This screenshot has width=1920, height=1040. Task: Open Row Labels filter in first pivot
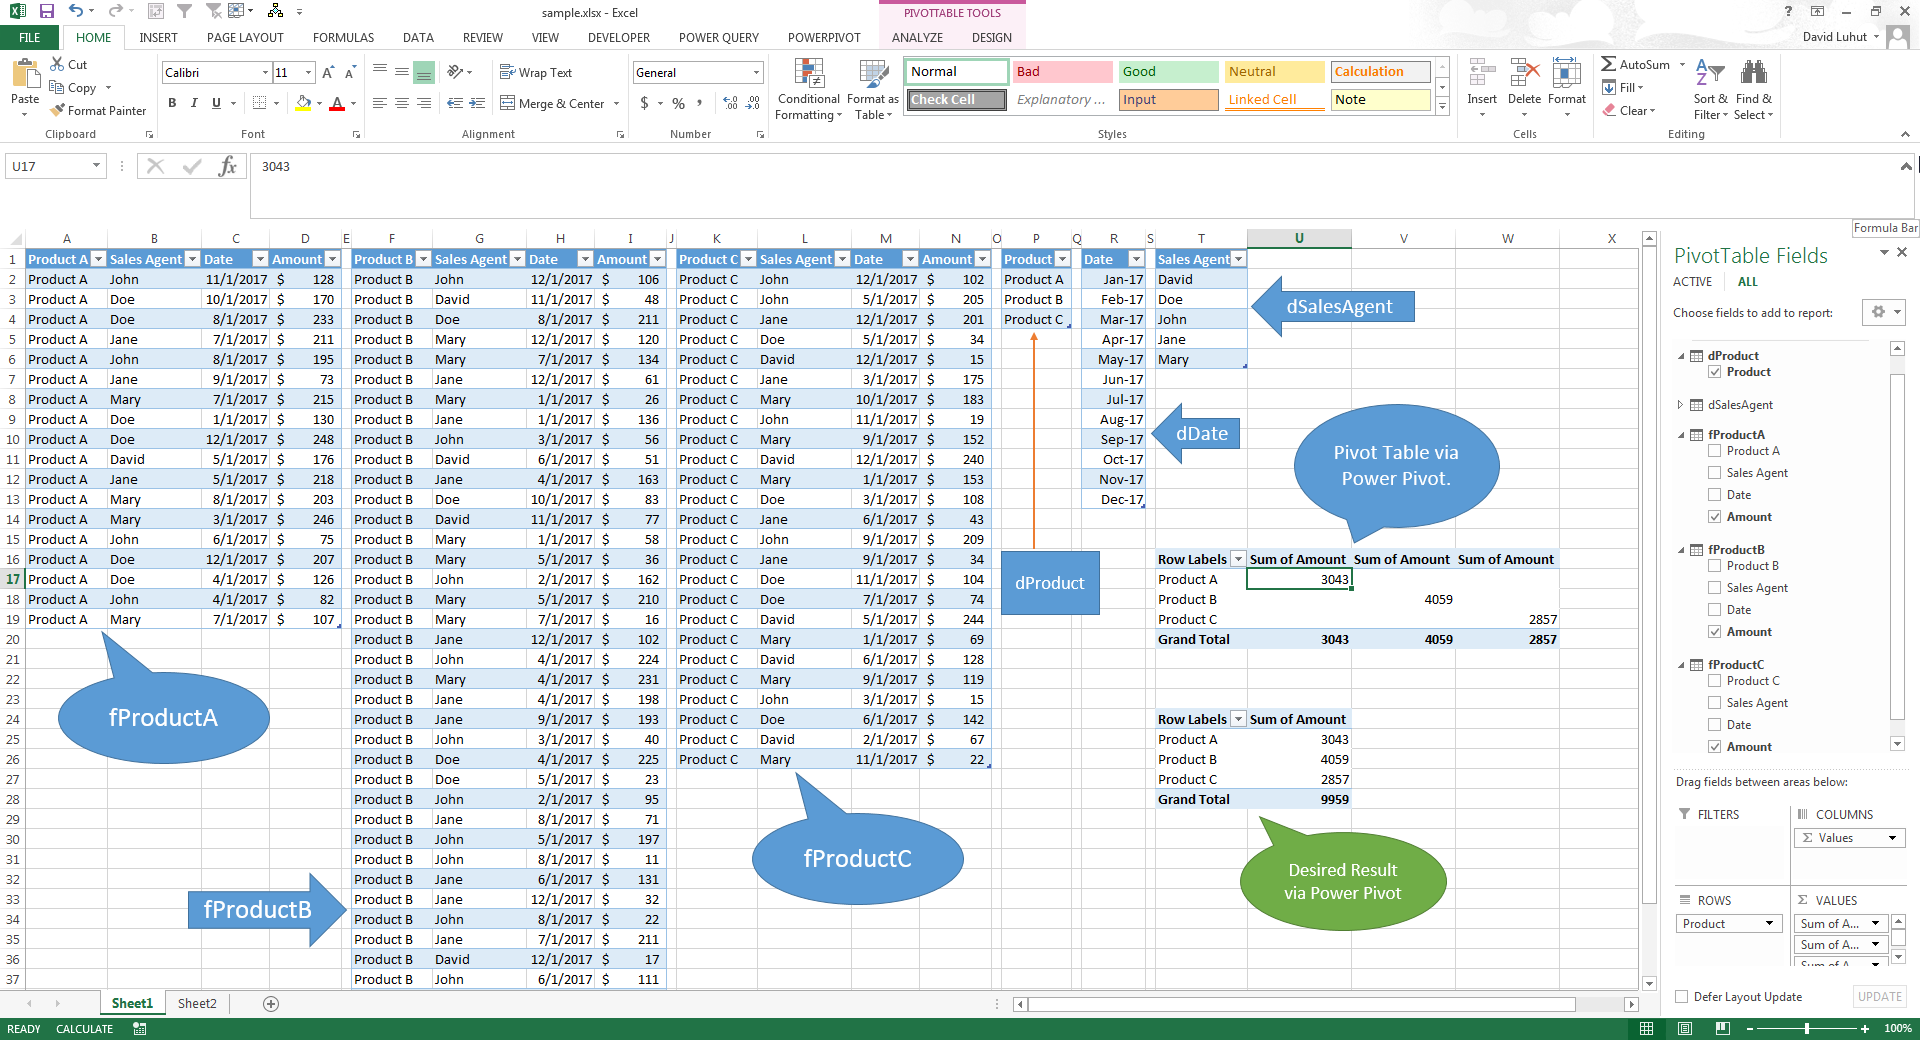[1238, 559]
